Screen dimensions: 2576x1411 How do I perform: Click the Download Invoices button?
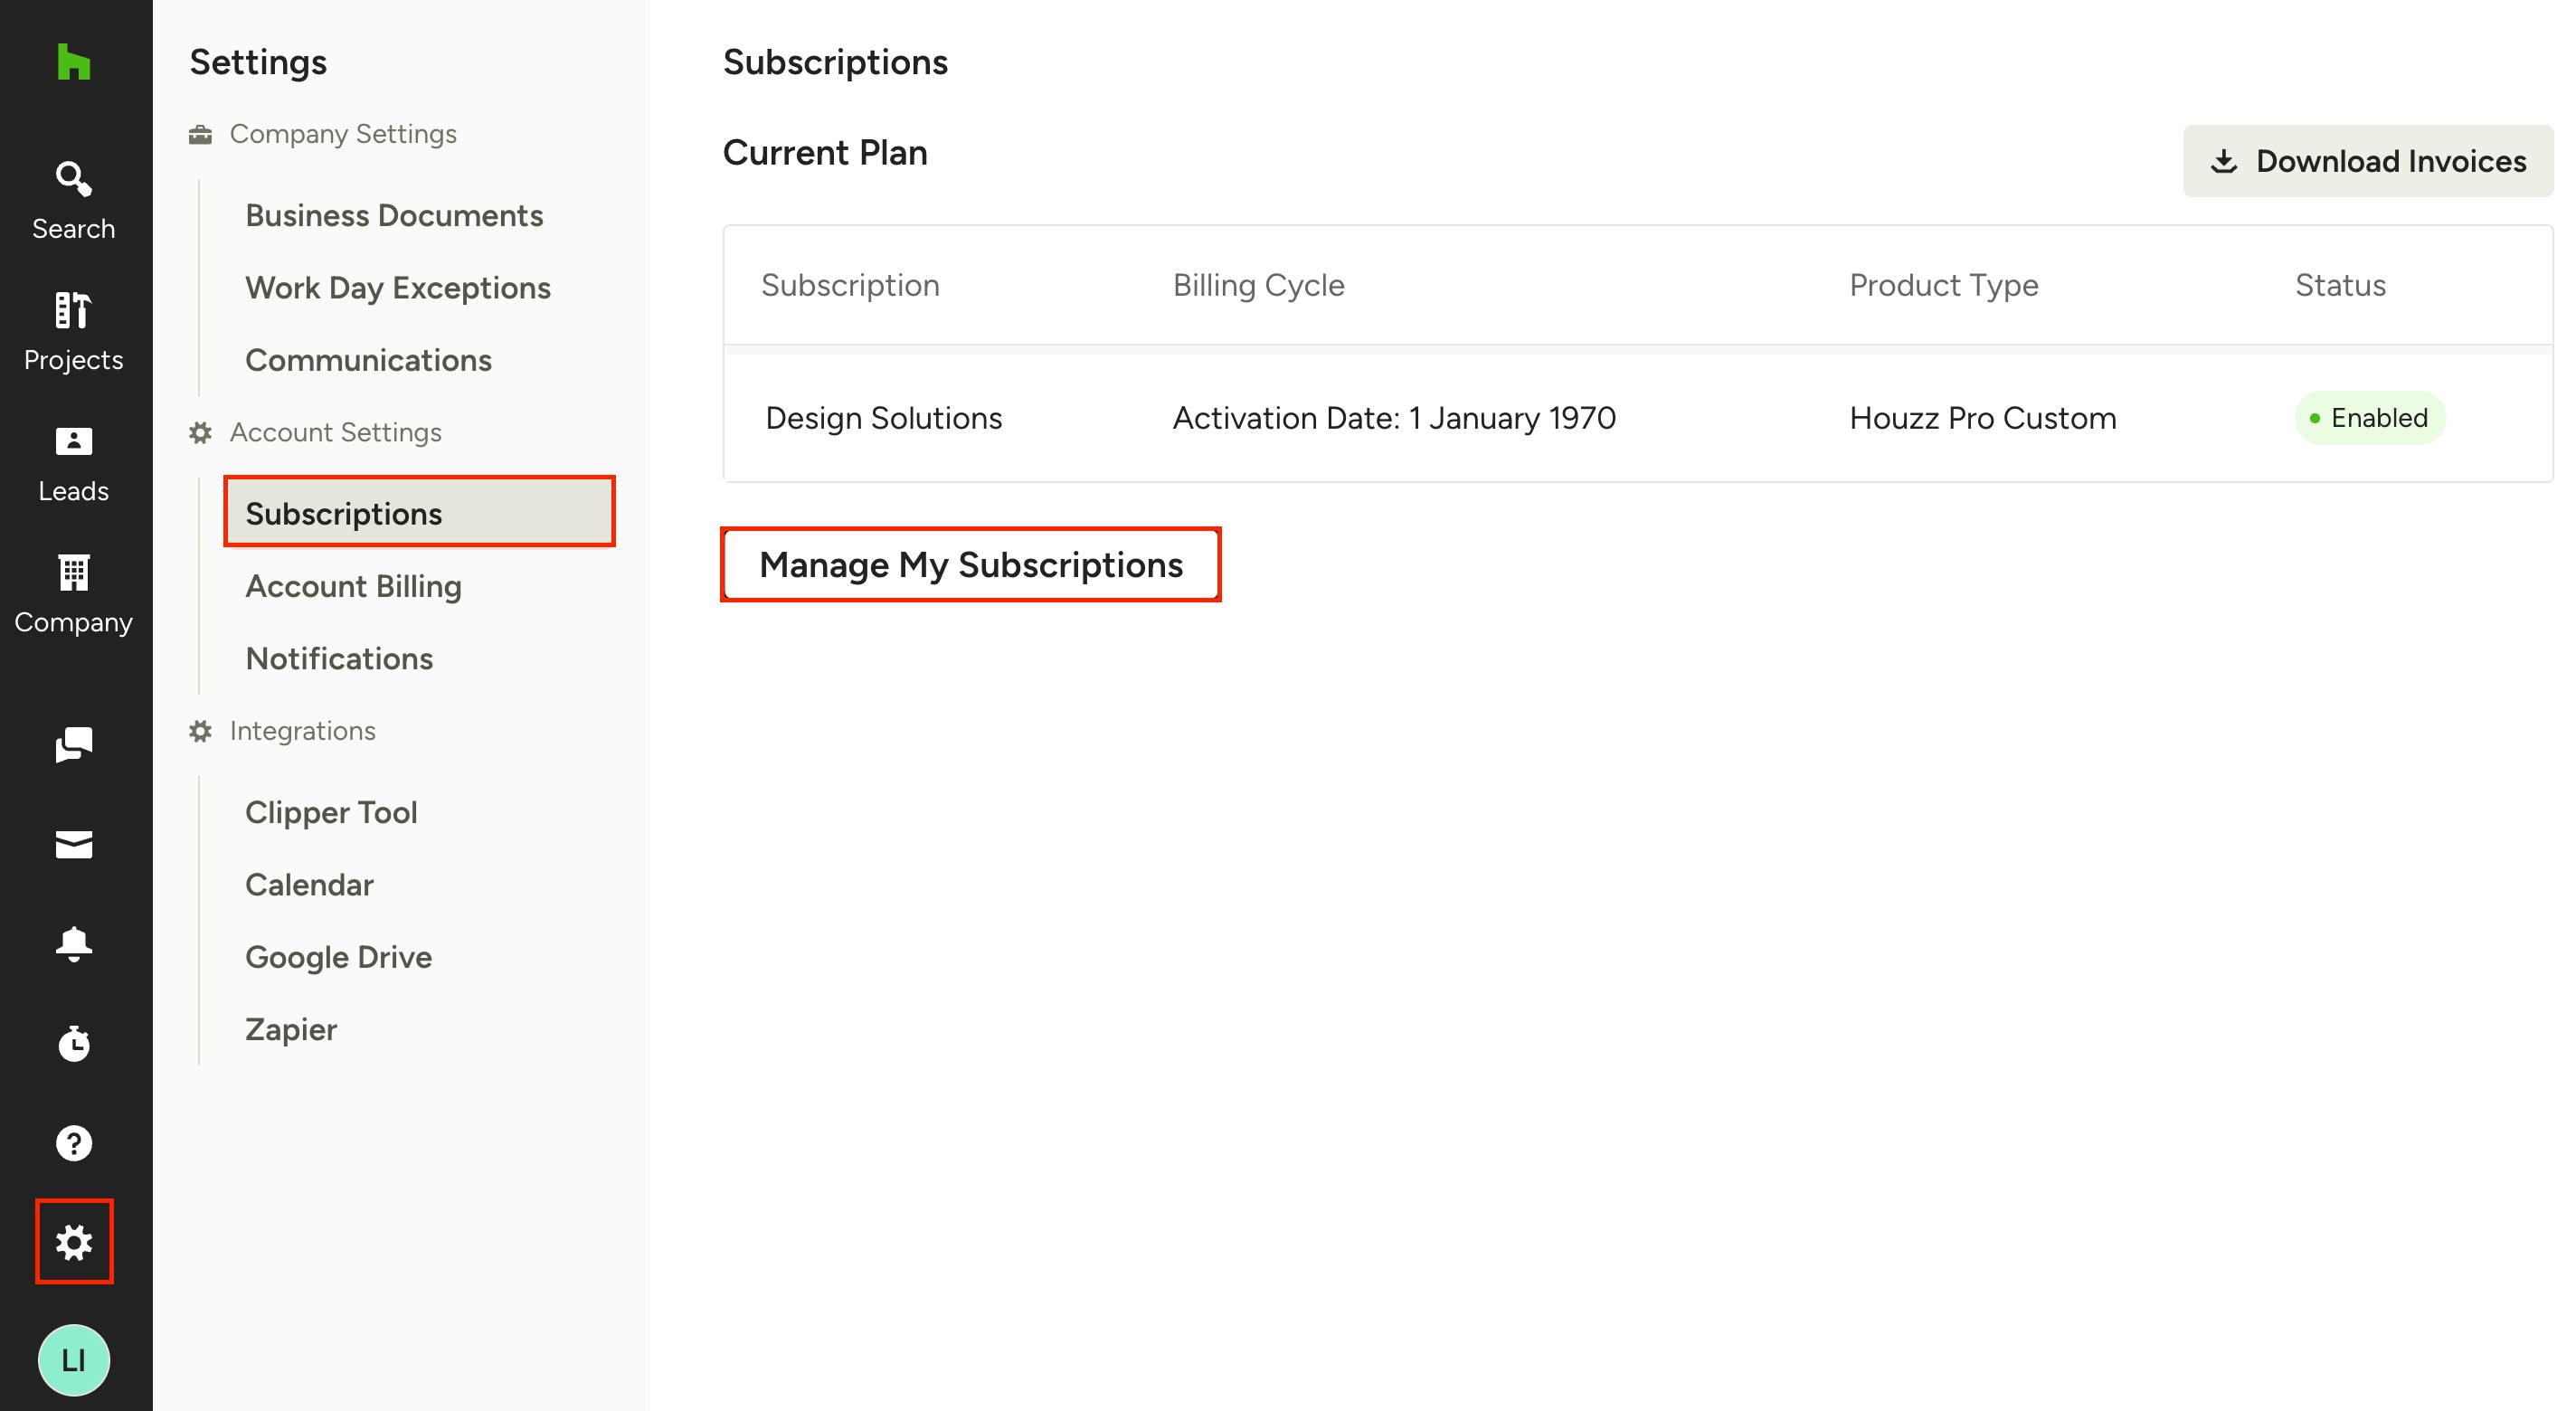(x=2367, y=161)
